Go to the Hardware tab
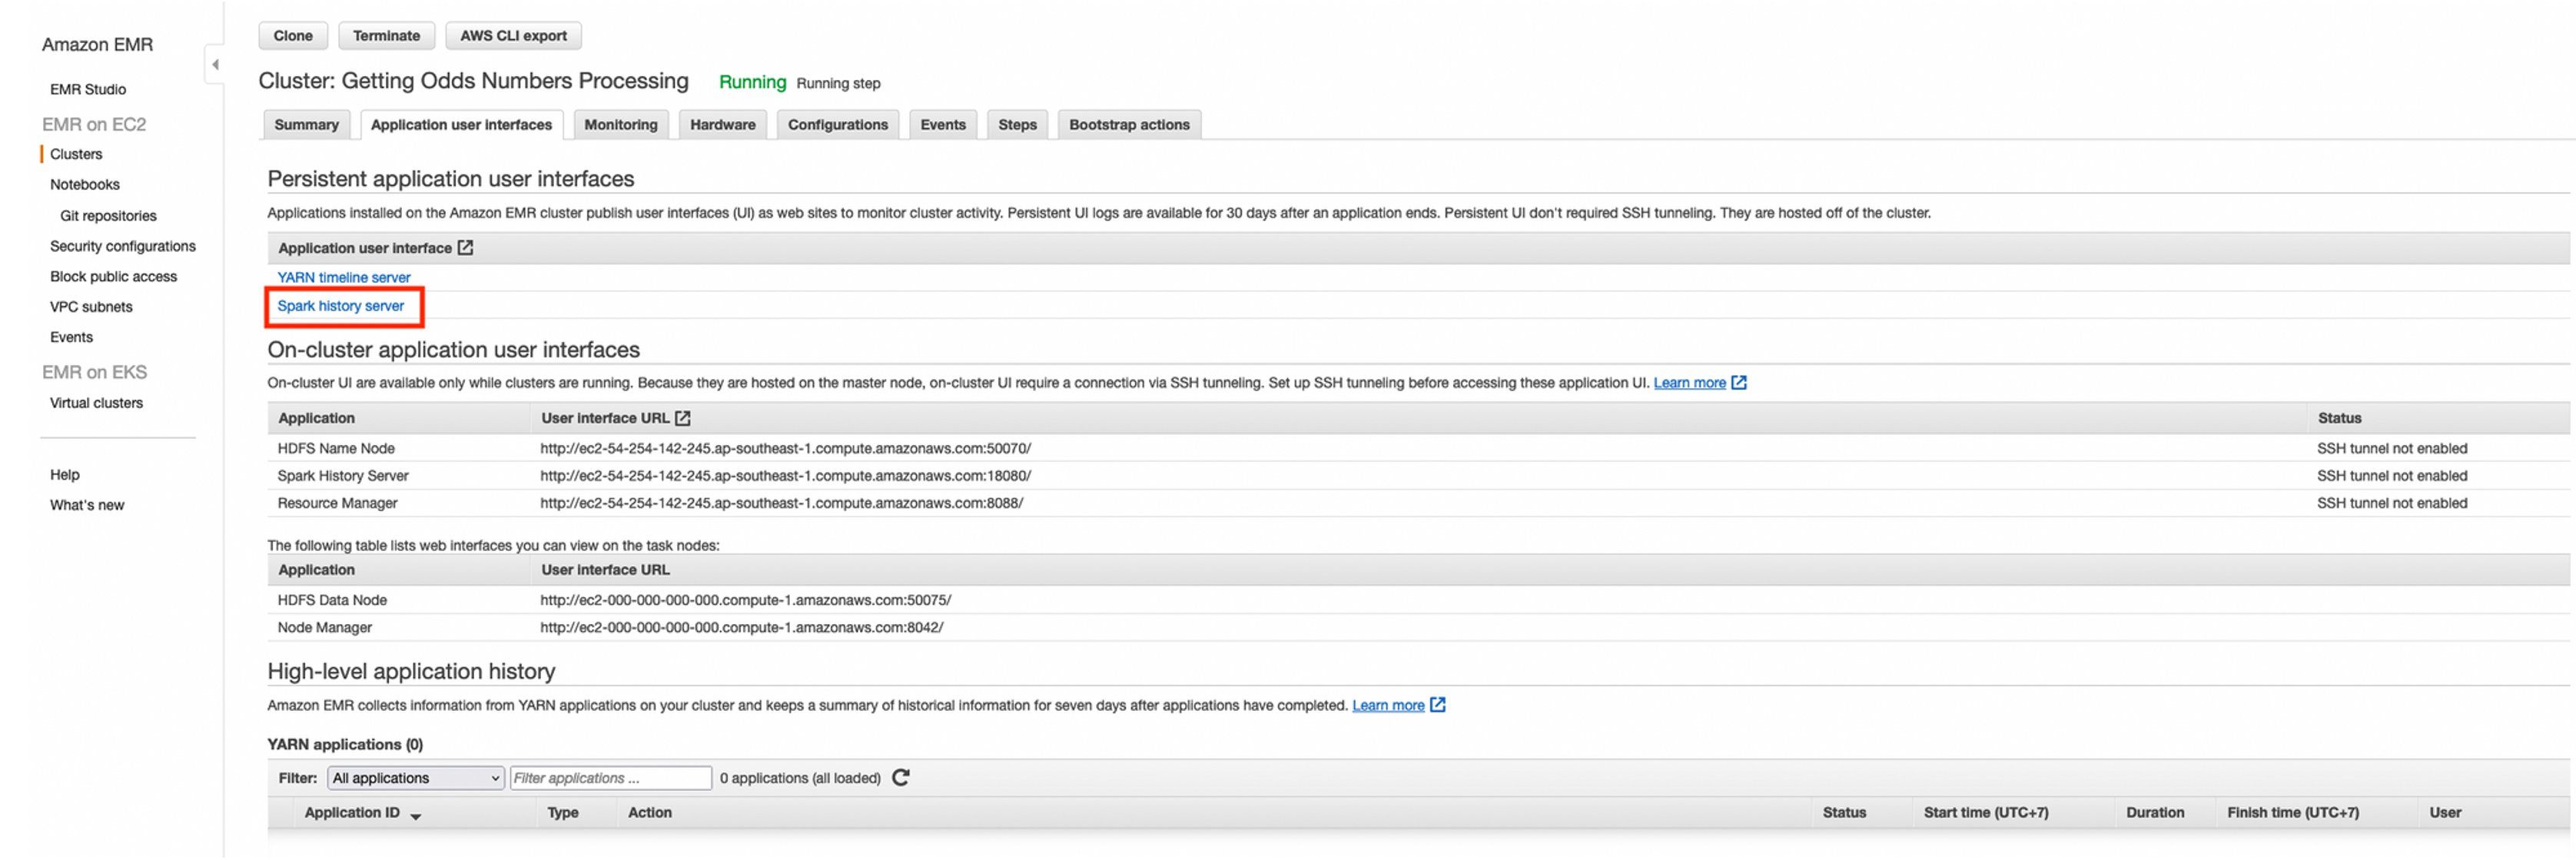 coord(722,125)
